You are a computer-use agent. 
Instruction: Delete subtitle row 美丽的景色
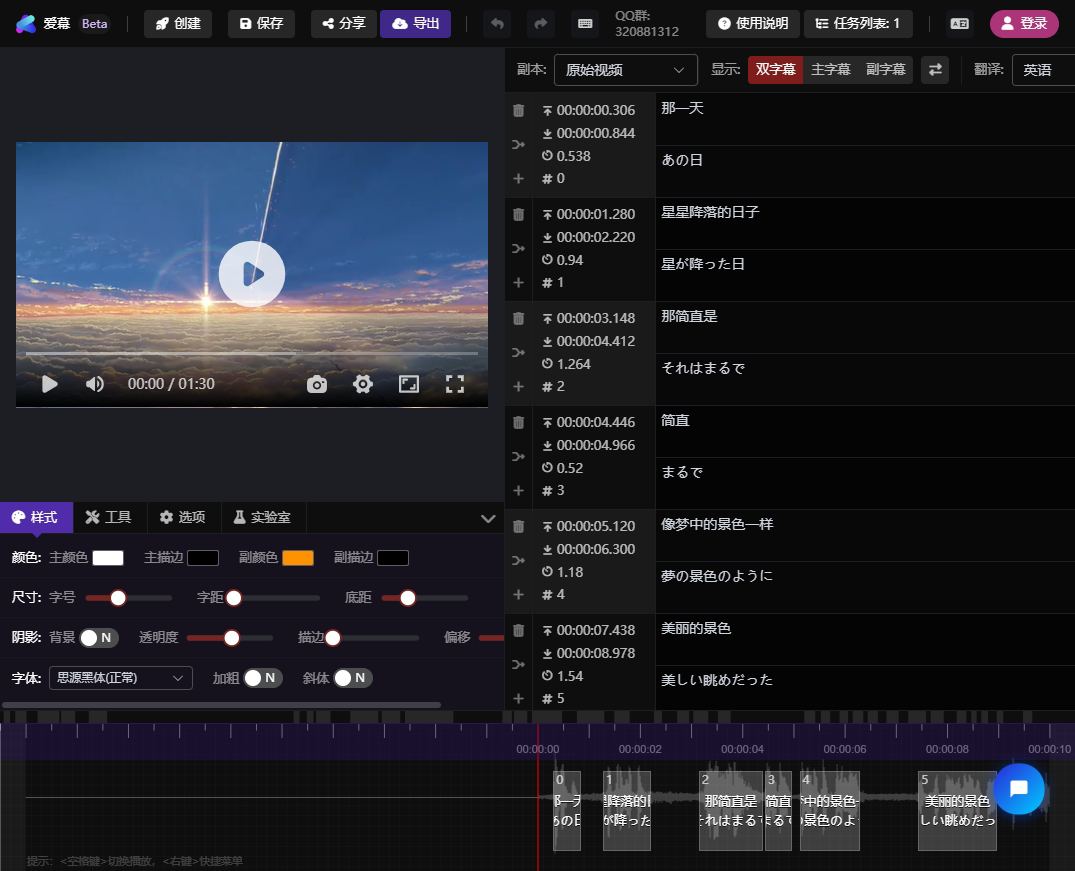coord(518,630)
